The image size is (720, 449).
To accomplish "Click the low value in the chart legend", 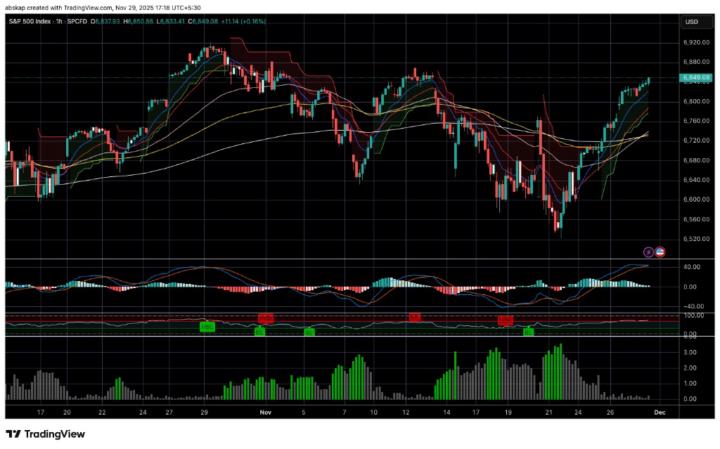I will click(x=170, y=21).
